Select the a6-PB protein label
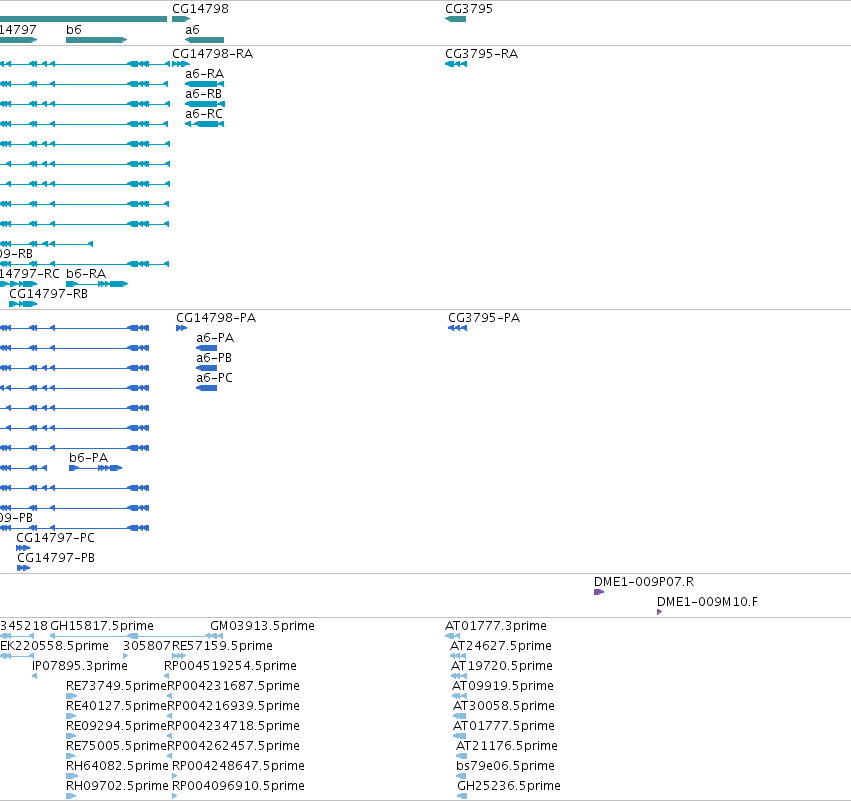Viewport: 851px width, 801px height. (x=214, y=358)
